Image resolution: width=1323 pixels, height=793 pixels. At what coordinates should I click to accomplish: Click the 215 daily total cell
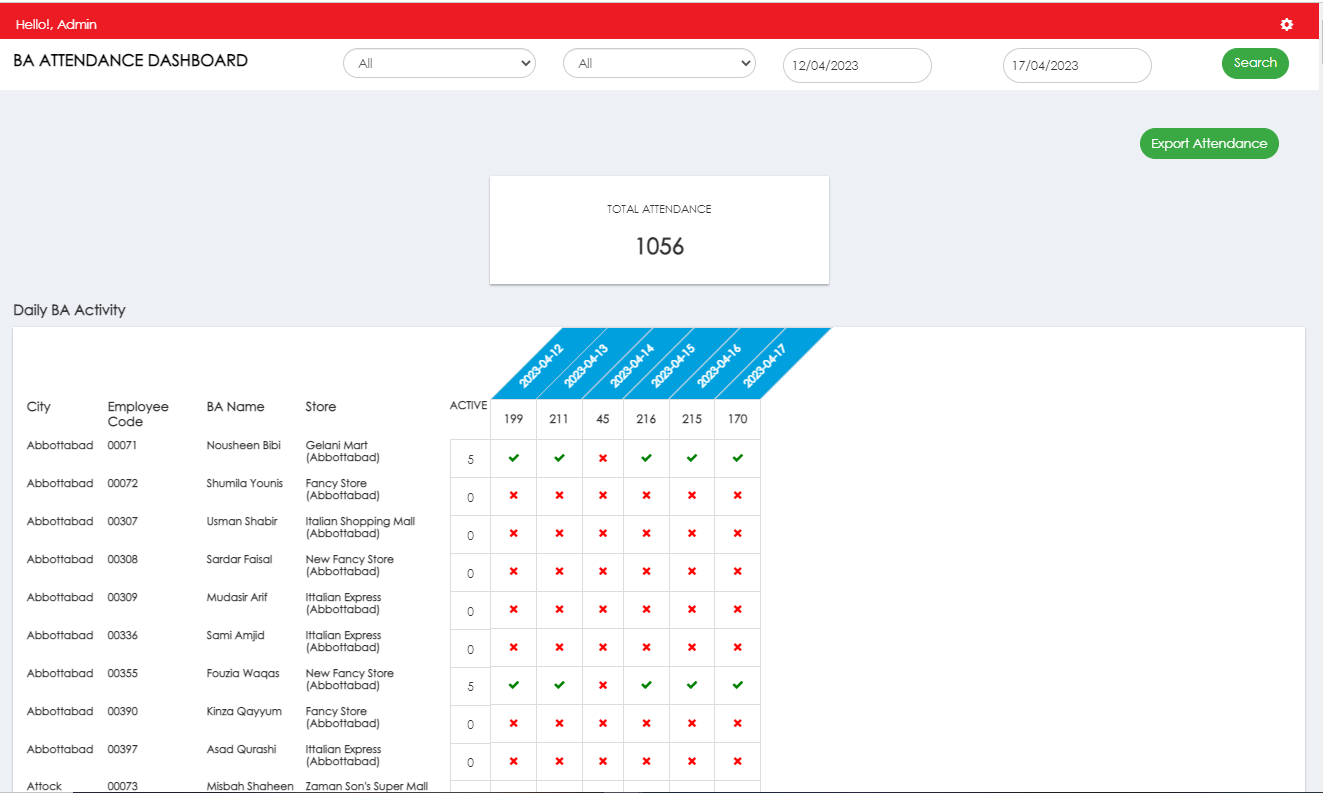click(692, 419)
